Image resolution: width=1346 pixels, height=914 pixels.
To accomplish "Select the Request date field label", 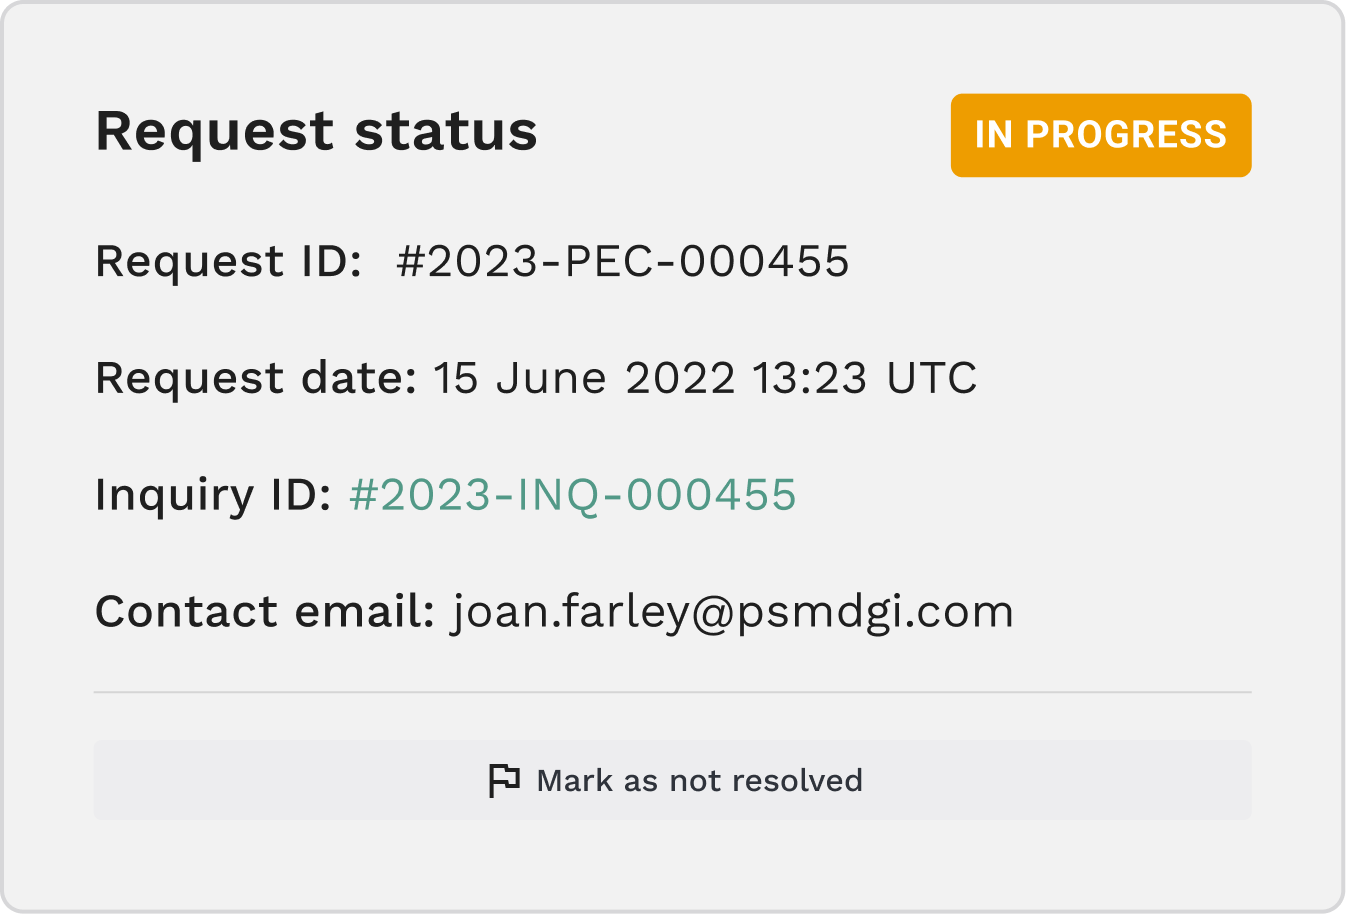I will click(x=255, y=379).
